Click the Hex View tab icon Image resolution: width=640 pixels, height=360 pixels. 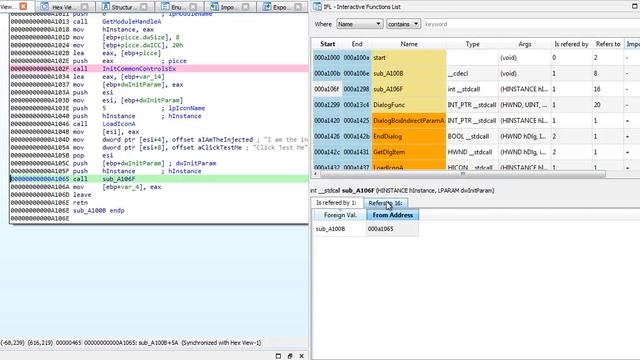pos(44,7)
